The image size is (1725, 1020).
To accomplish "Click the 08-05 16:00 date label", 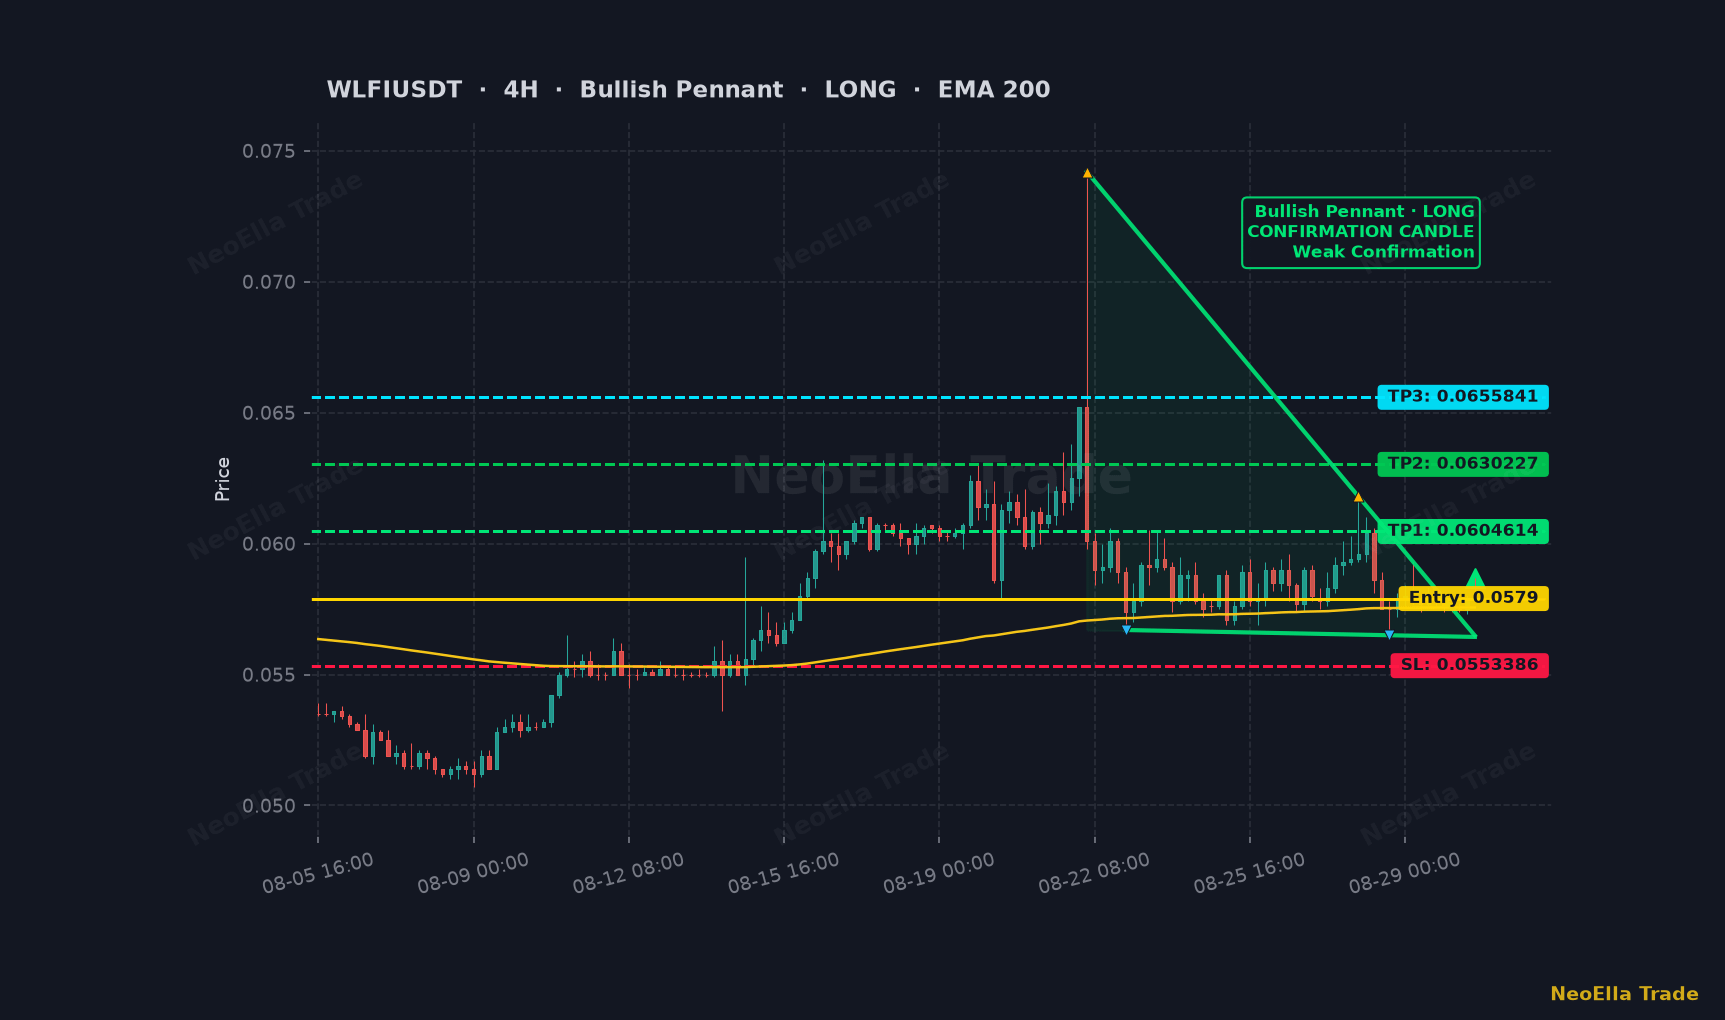I will [318, 873].
